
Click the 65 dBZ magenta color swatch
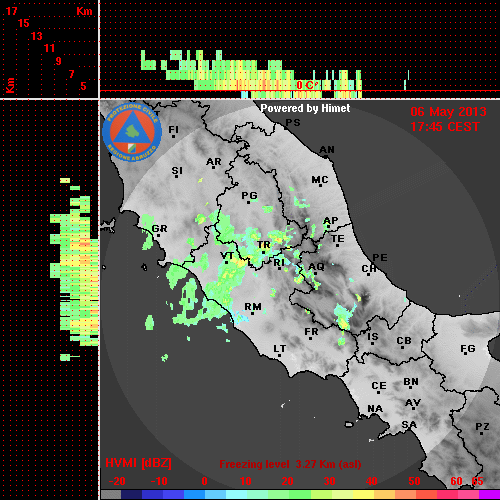489,494
